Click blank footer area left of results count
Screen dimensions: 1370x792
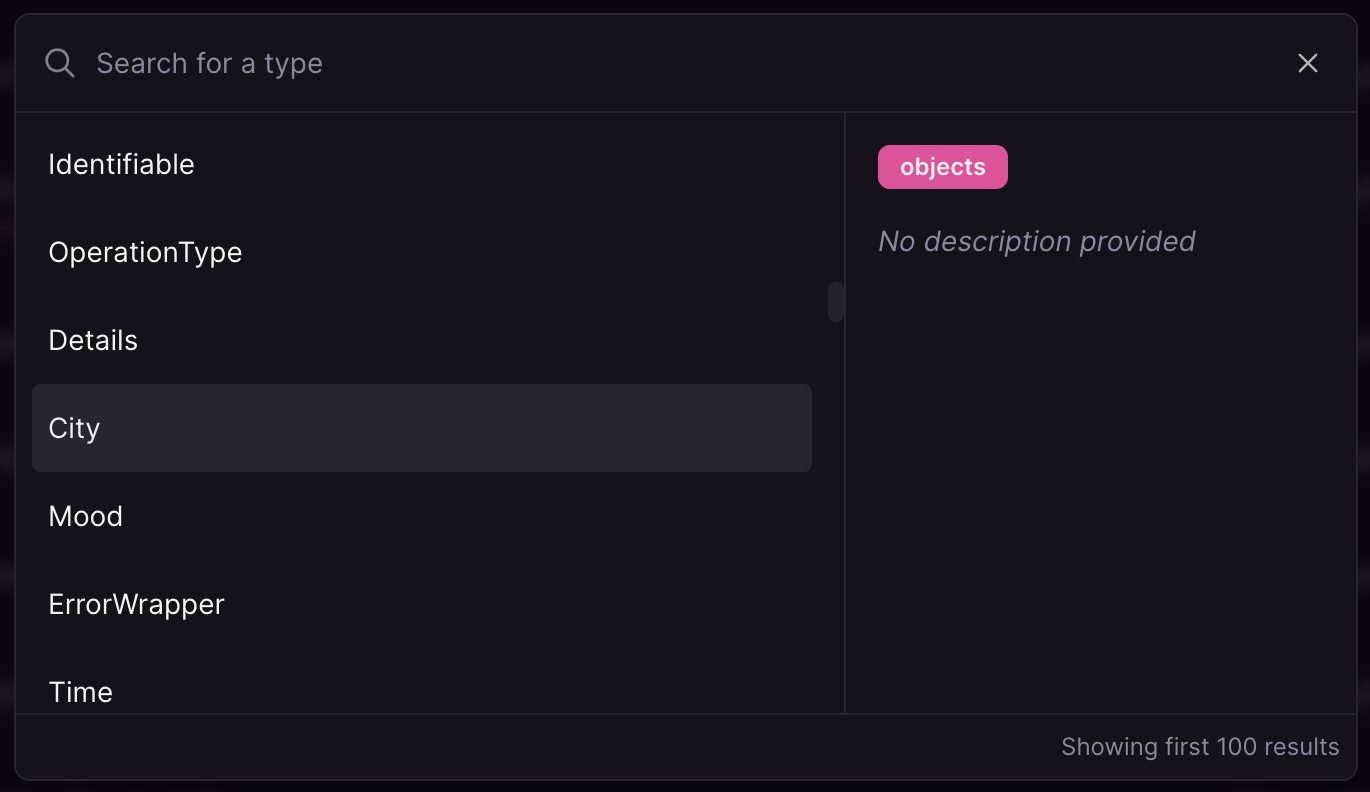(530, 747)
